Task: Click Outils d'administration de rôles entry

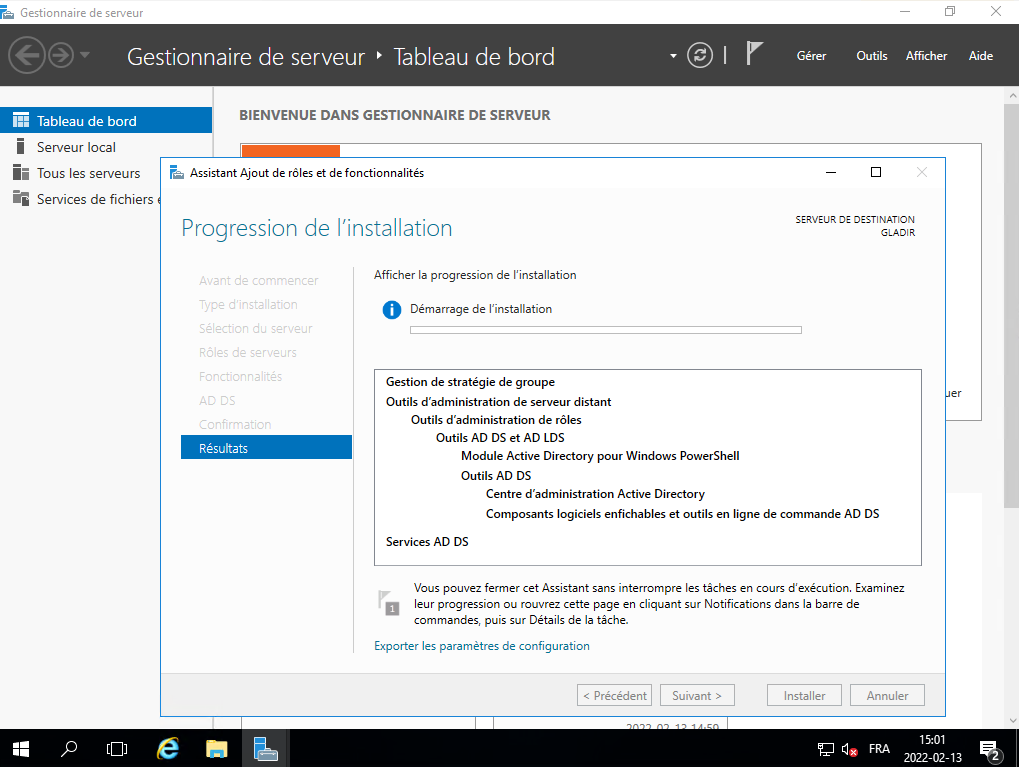Action: pyautogui.click(x=496, y=420)
